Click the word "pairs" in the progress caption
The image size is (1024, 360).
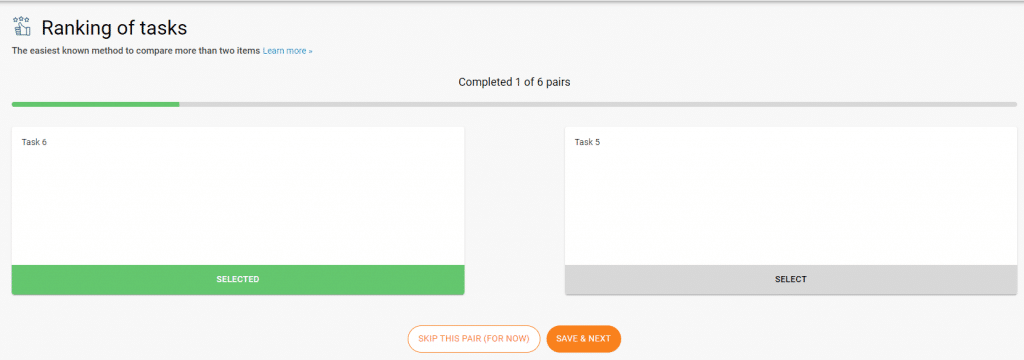[560, 82]
